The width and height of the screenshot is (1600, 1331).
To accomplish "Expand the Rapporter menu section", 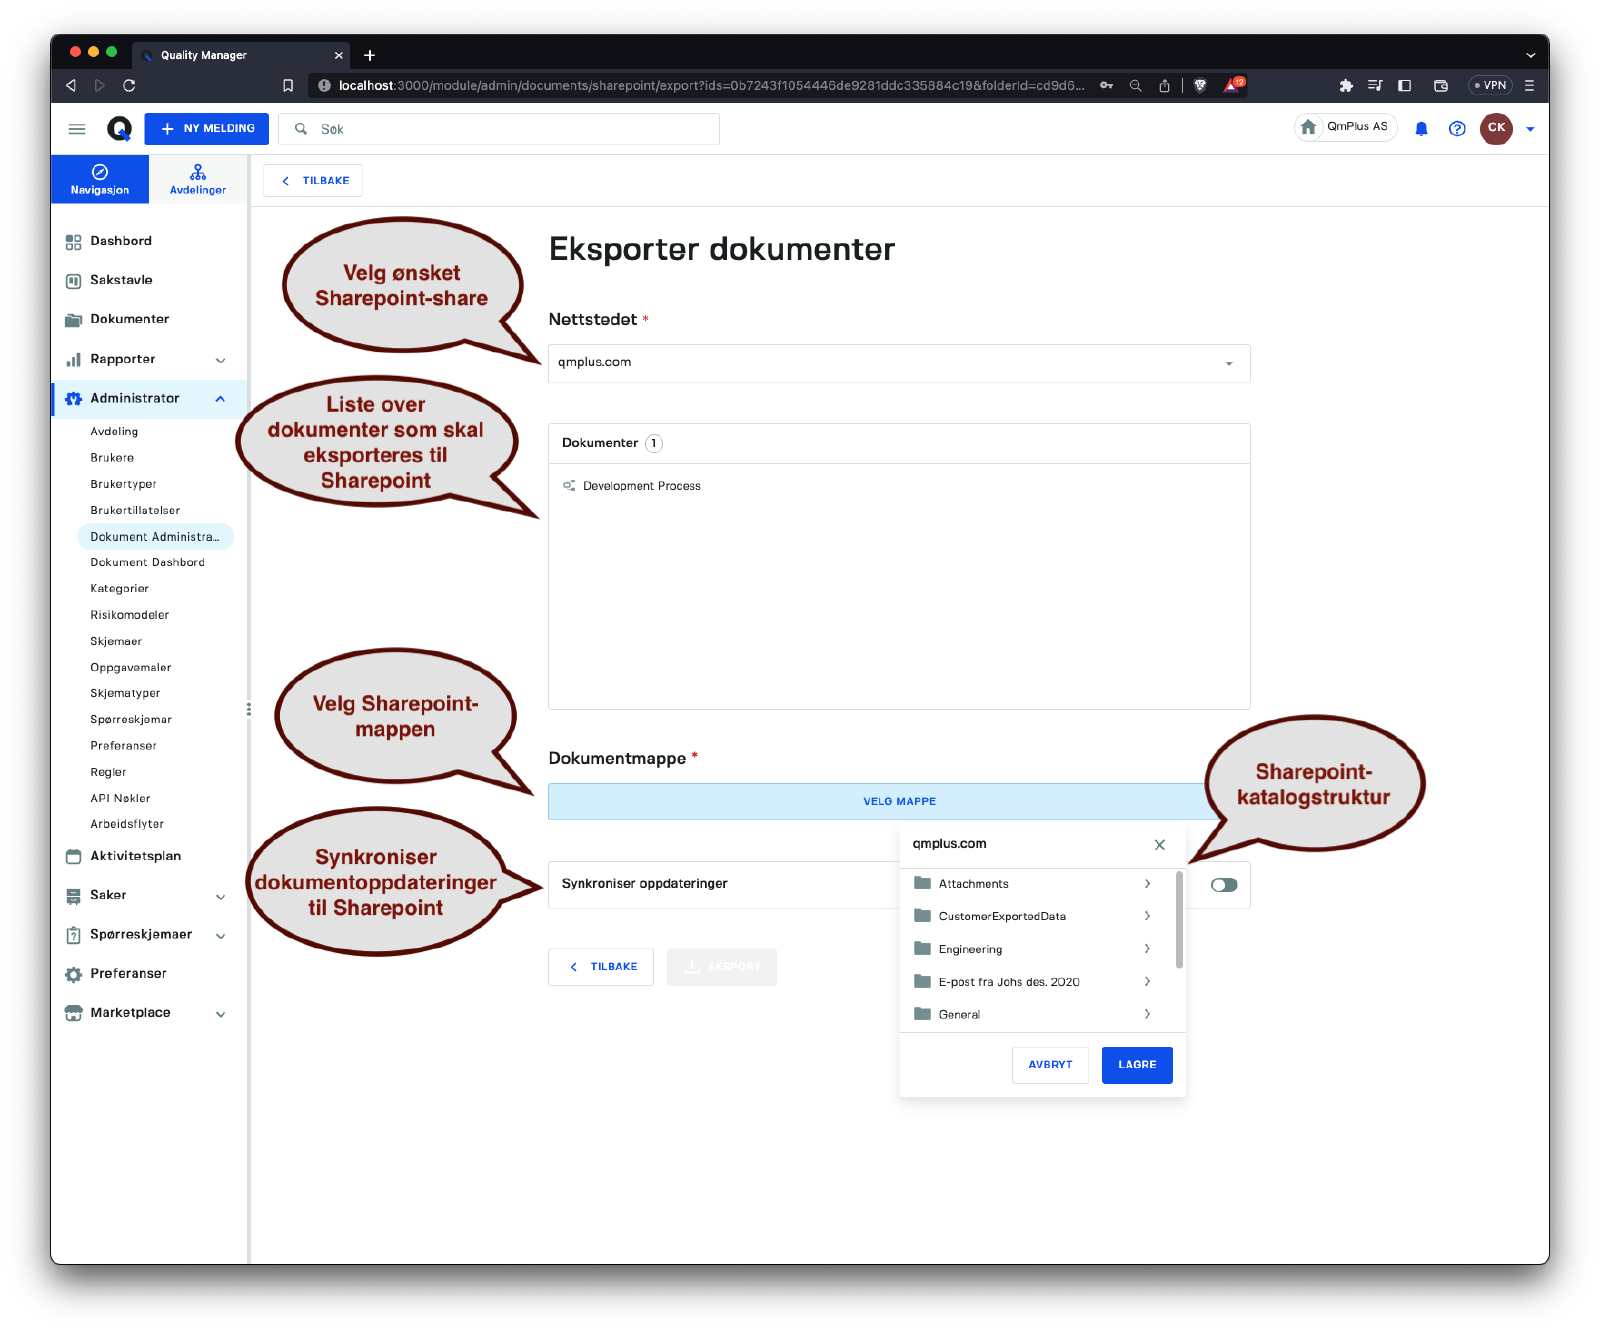I will point(220,360).
